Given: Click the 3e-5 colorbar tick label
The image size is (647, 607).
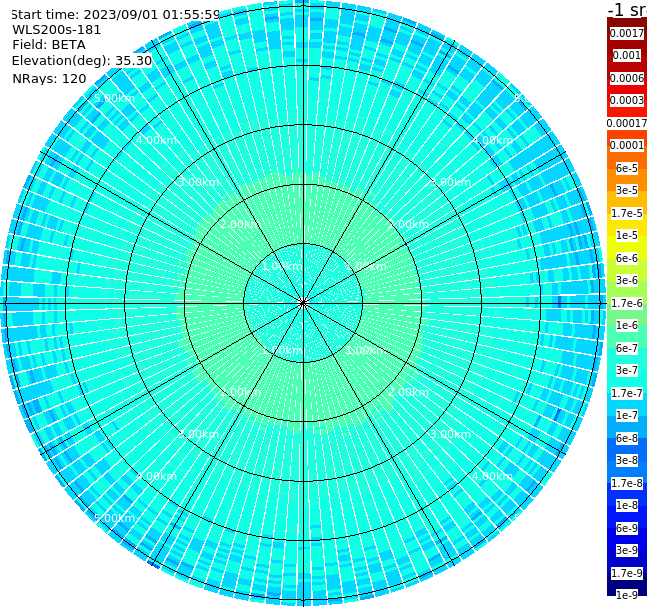Looking at the screenshot, I should 627,190.
